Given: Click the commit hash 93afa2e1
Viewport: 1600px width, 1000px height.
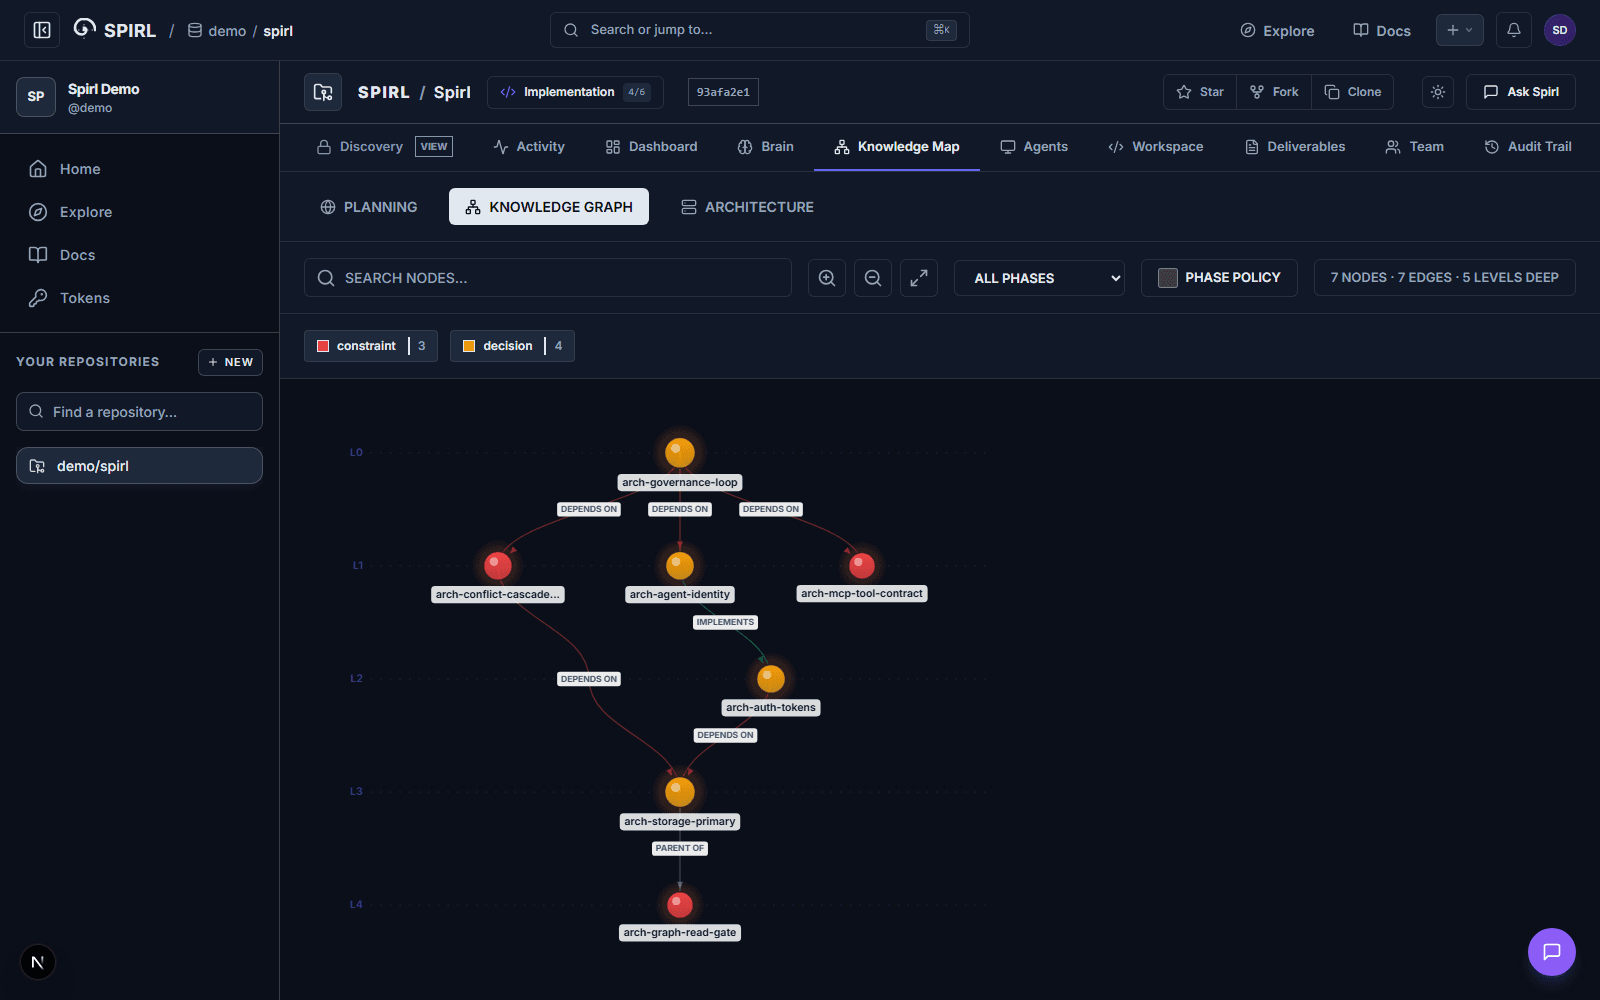Looking at the screenshot, I should tap(723, 92).
